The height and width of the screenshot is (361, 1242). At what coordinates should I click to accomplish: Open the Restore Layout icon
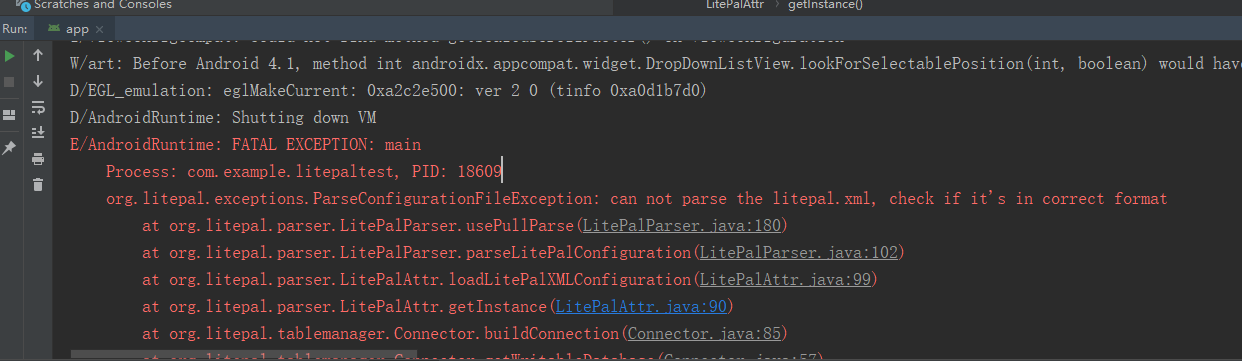[x=9, y=115]
